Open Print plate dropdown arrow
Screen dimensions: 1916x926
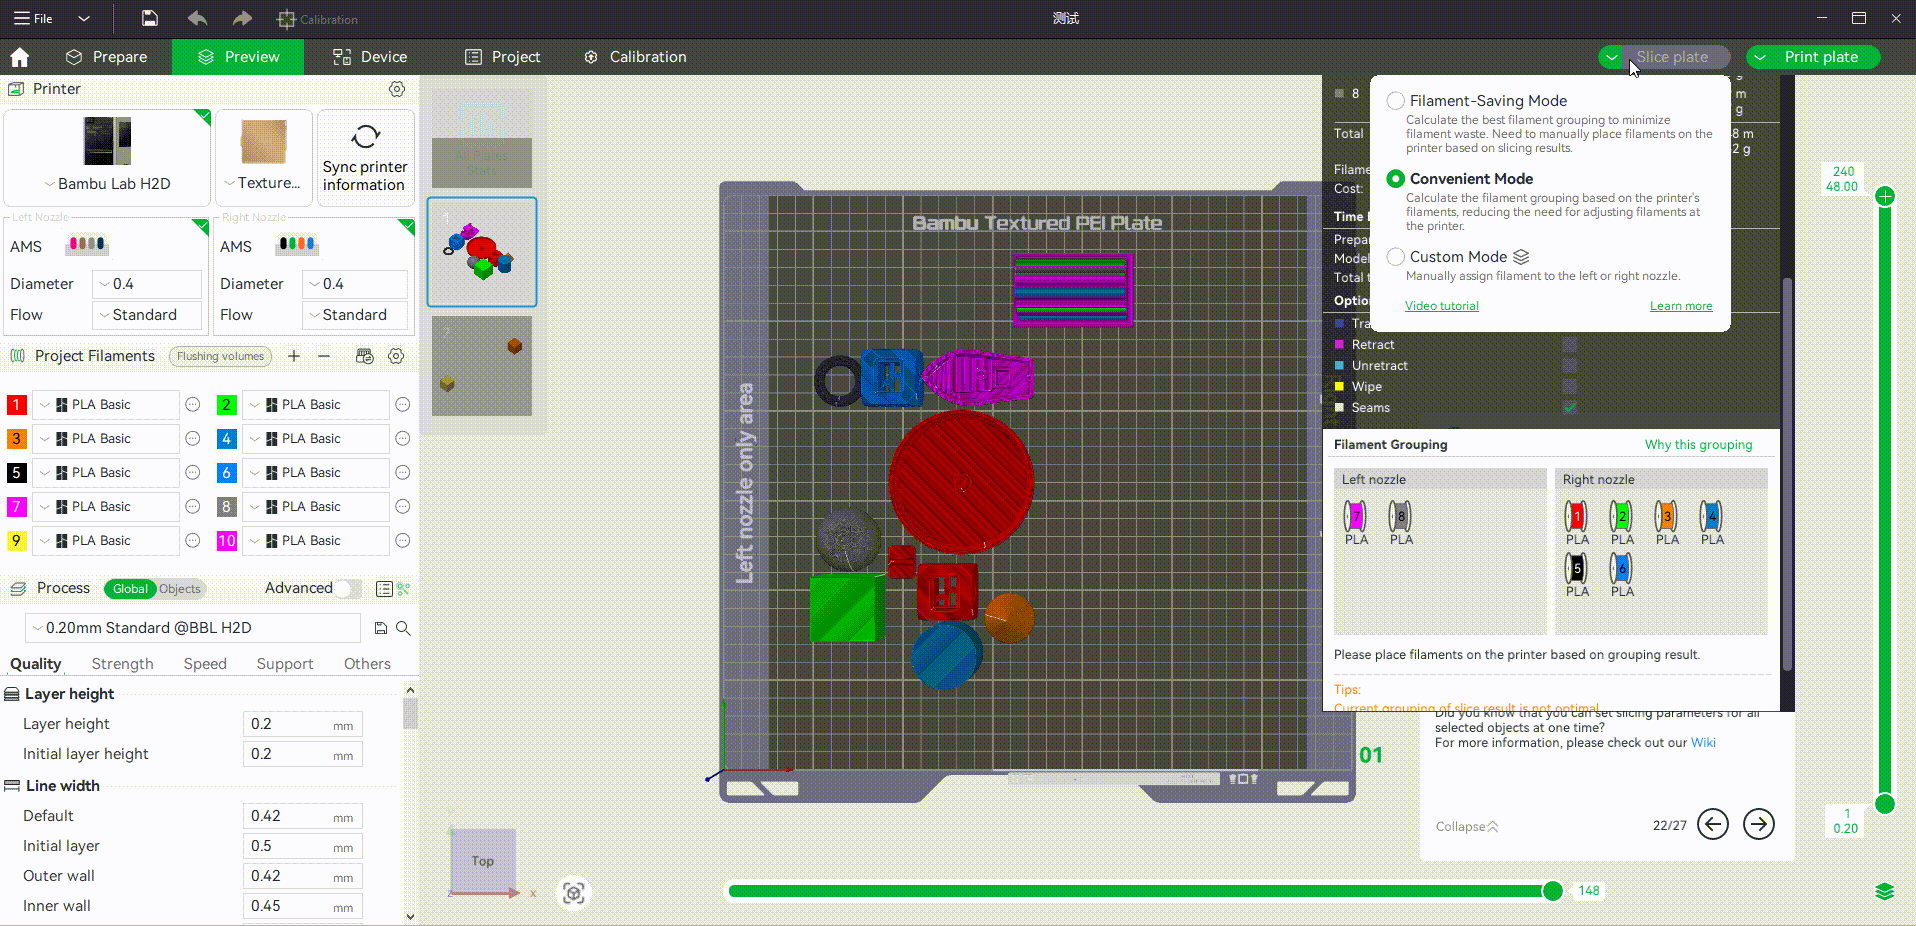coord(1760,57)
